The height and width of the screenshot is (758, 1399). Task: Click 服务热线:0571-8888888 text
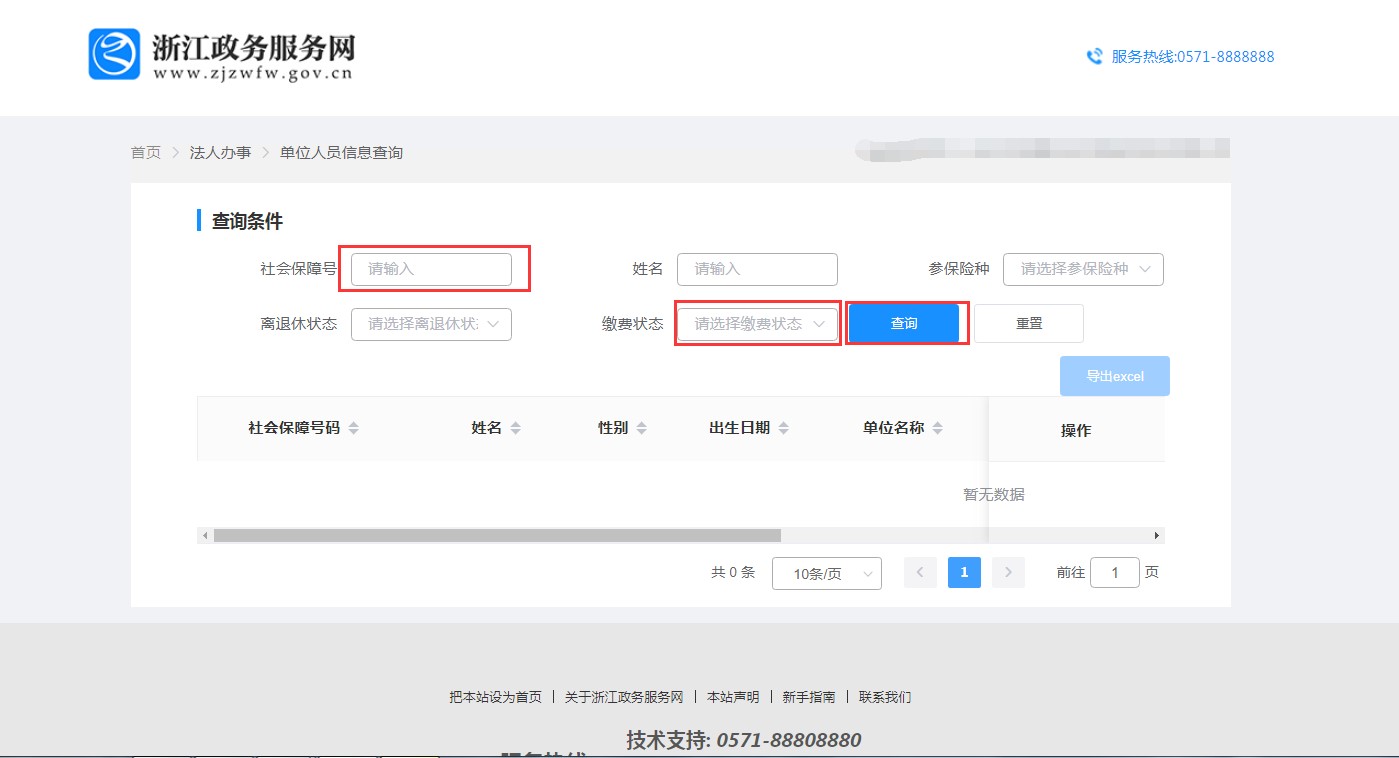coord(1193,57)
